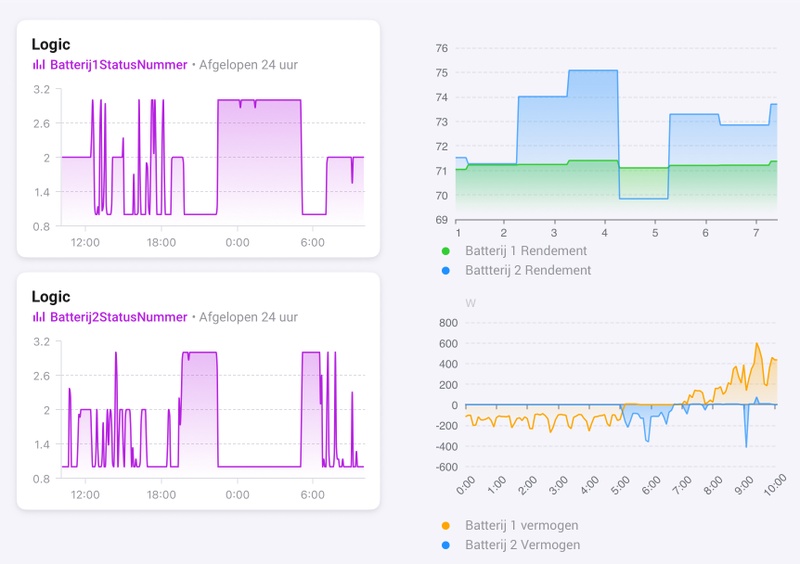Click the chart icon beside Batterij2StatusNummer
Image resolution: width=800 pixels, height=564 pixels.
pyautogui.click(x=39, y=316)
